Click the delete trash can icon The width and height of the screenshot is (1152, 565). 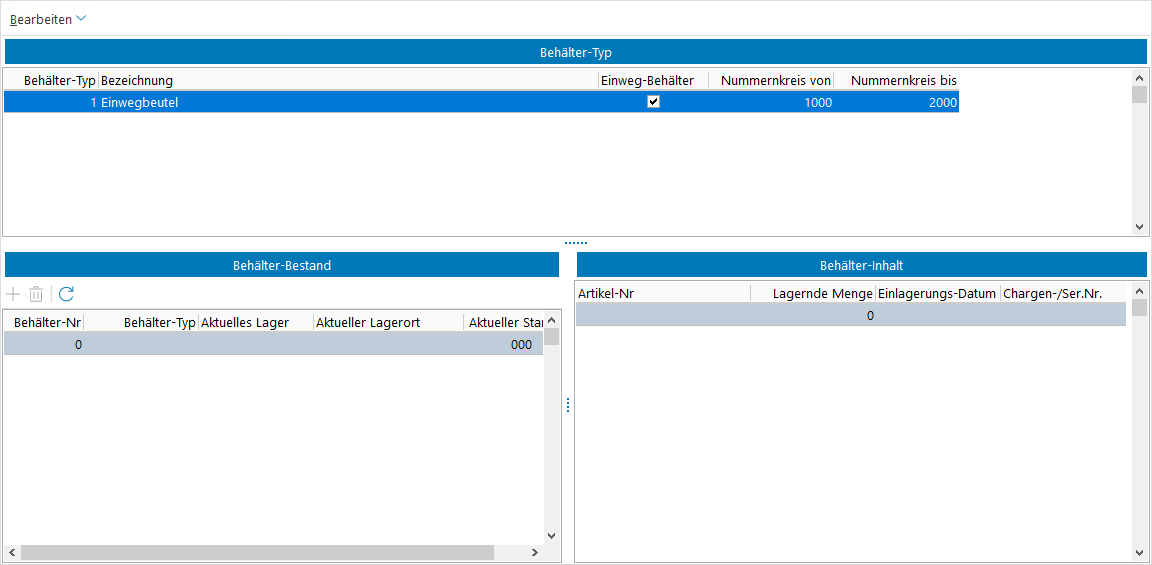[36, 294]
